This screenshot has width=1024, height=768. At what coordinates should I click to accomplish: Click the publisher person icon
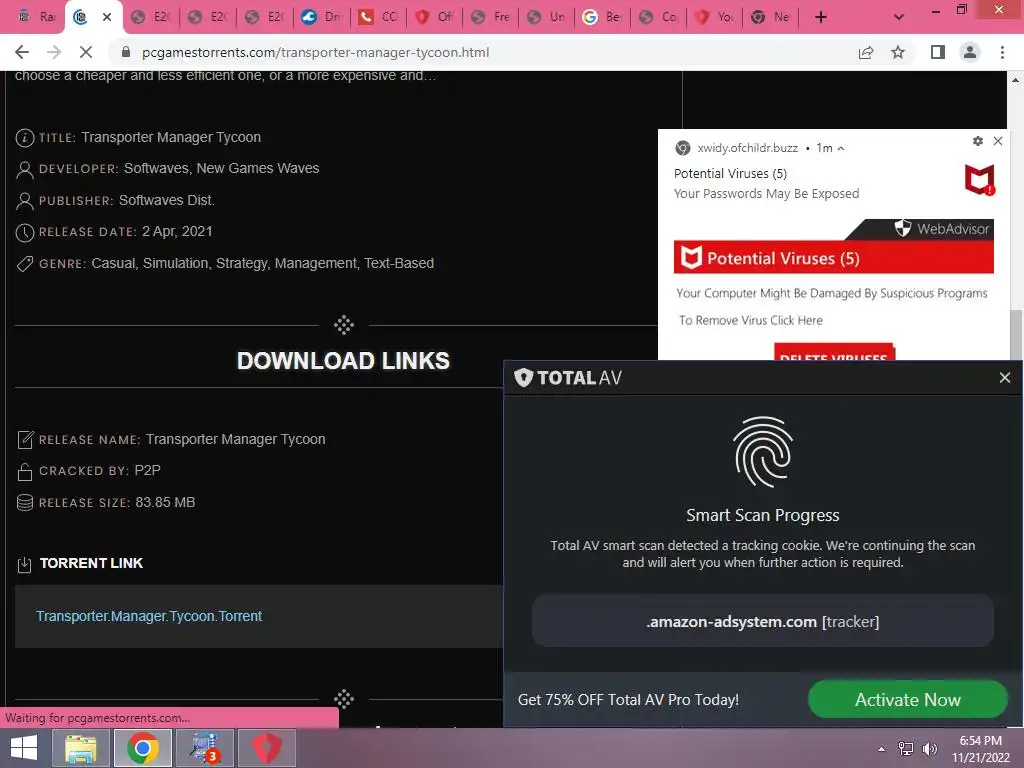pyautogui.click(x=24, y=200)
